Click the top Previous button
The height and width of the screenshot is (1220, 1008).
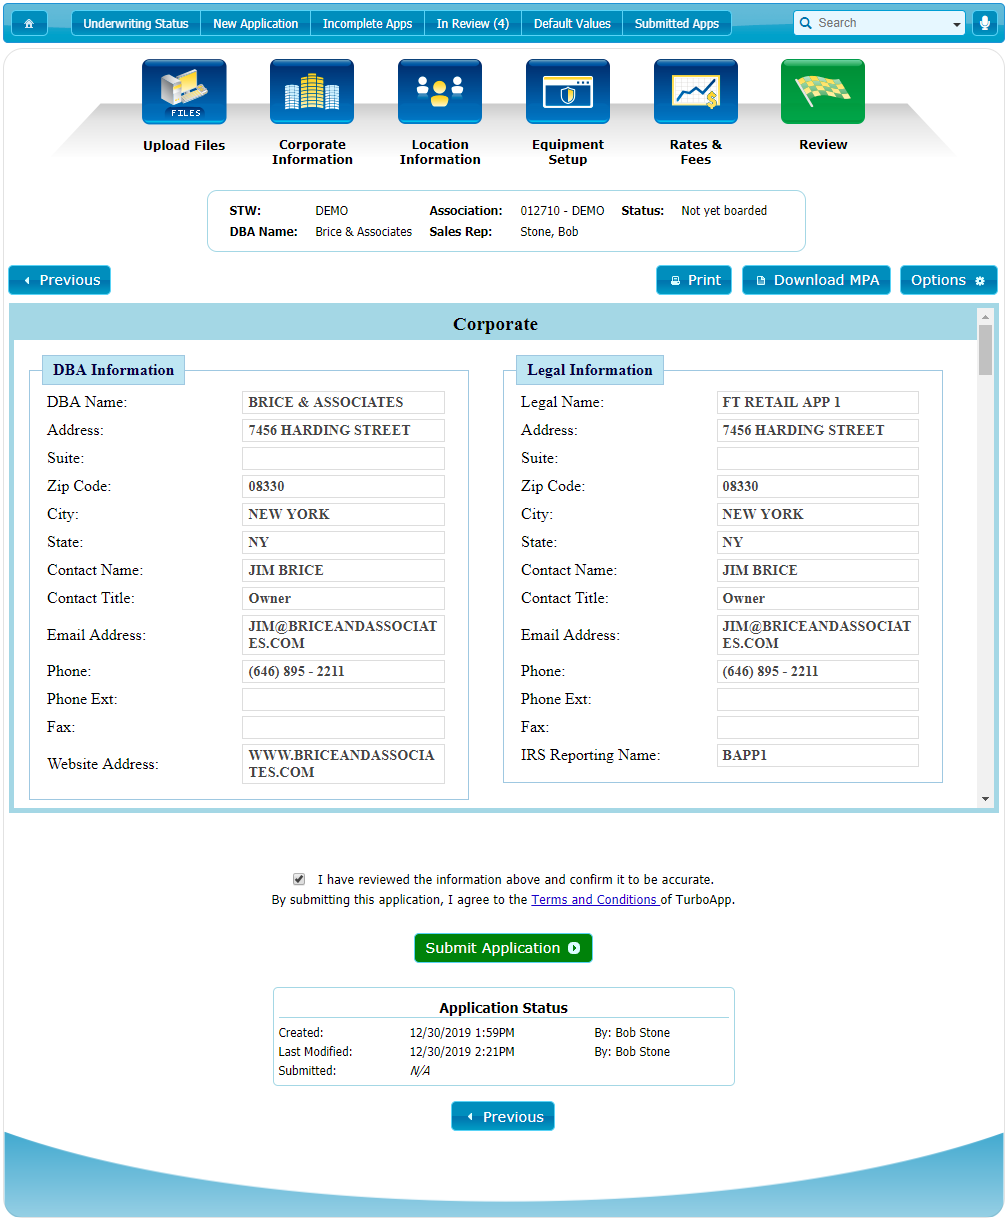60,280
